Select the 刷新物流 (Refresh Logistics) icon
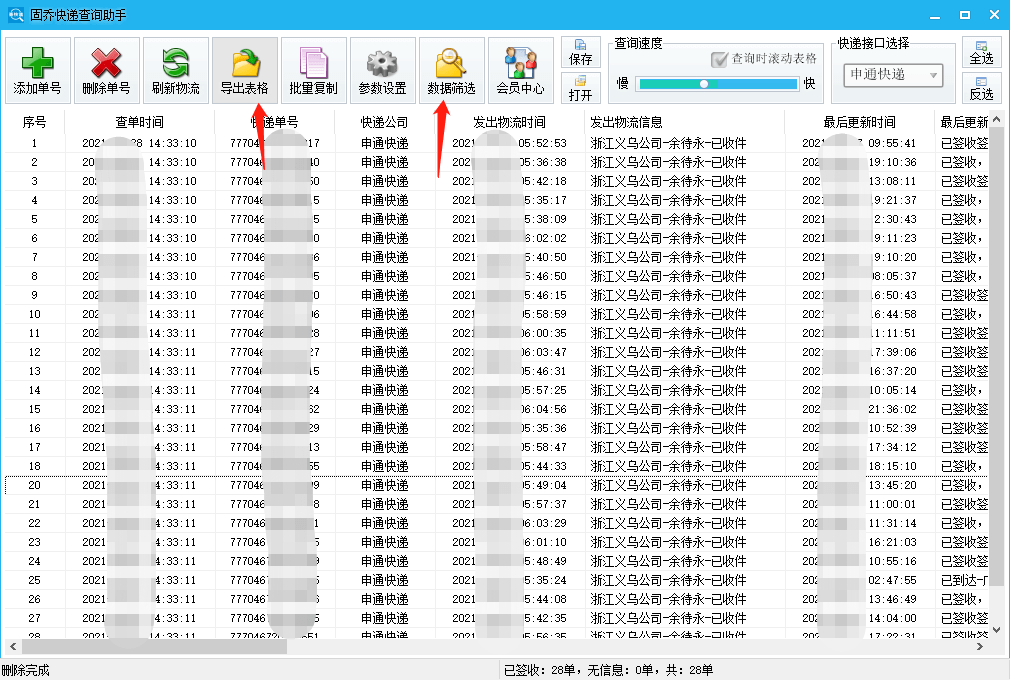 coord(174,68)
